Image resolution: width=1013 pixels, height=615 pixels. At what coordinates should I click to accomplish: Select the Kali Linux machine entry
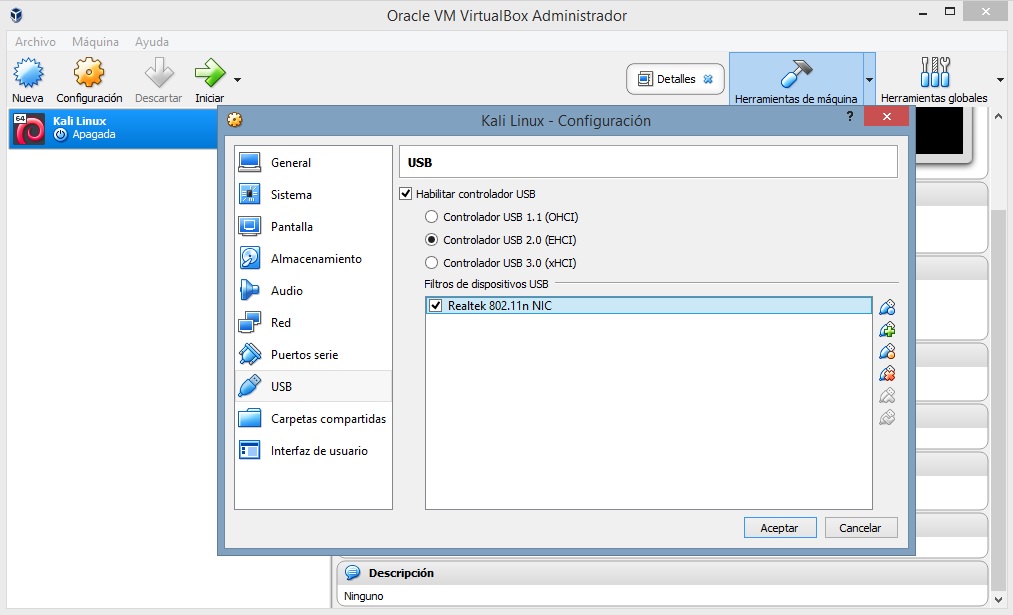[100, 128]
